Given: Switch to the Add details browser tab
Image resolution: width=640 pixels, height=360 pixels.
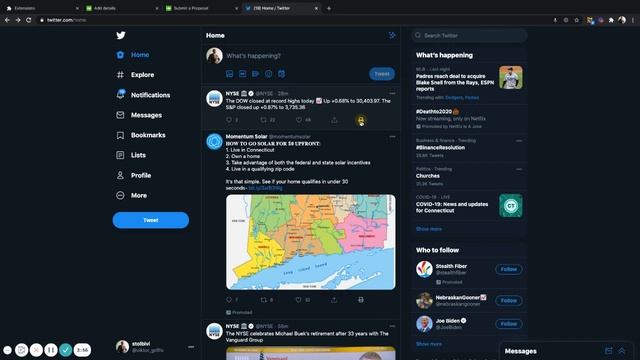Looking at the screenshot, I should coord(122,8).
